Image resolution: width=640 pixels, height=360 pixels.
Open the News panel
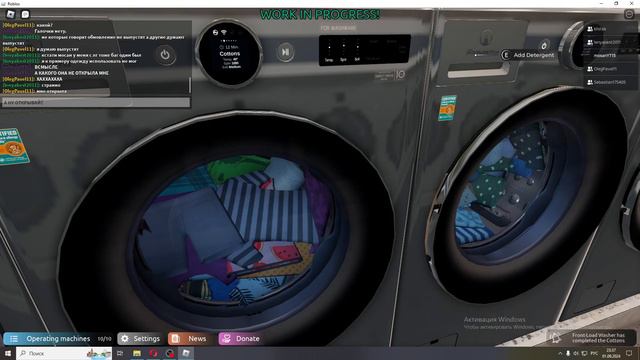click(x=190, y=338)
